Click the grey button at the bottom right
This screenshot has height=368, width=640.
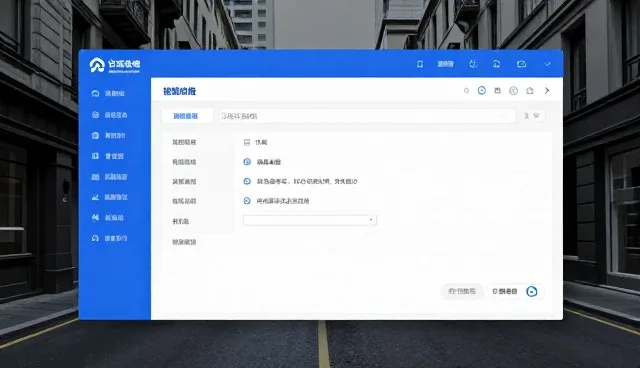point(462,291)
